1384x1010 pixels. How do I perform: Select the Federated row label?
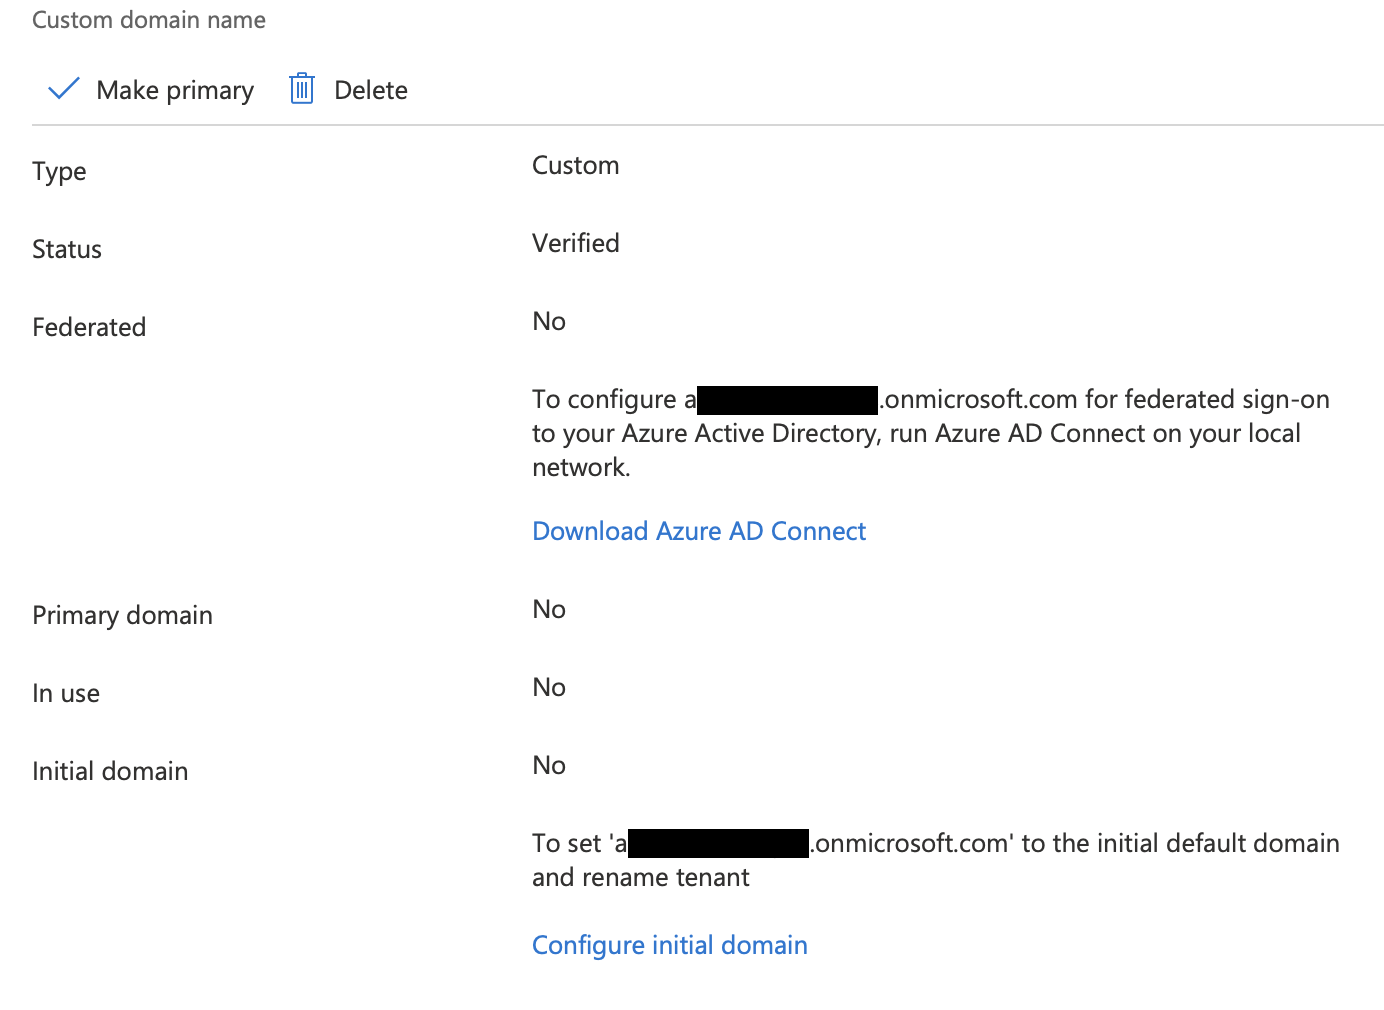coord(89,327)
